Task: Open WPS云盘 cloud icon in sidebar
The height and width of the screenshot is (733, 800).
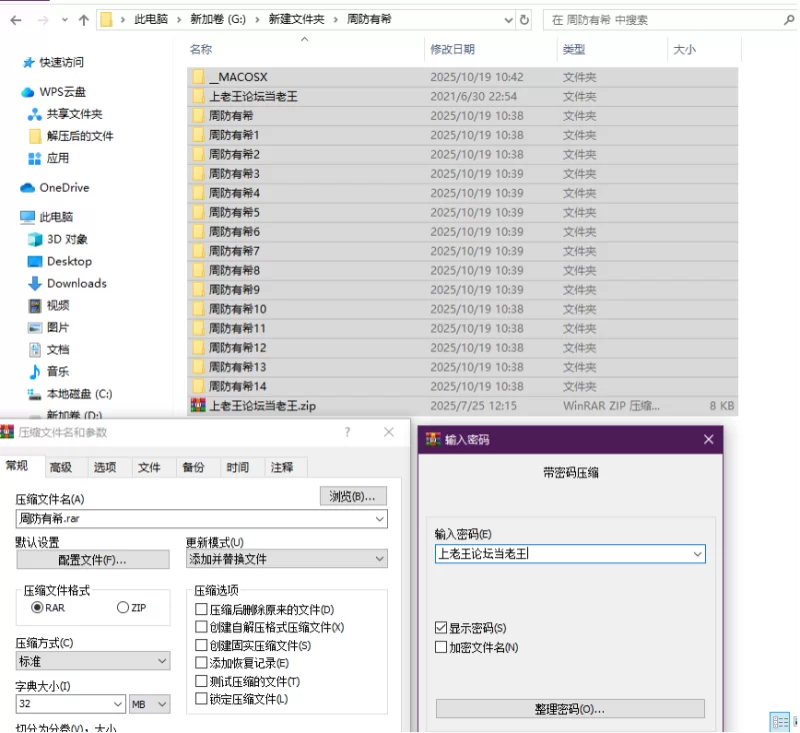Action: click(28, 92)
